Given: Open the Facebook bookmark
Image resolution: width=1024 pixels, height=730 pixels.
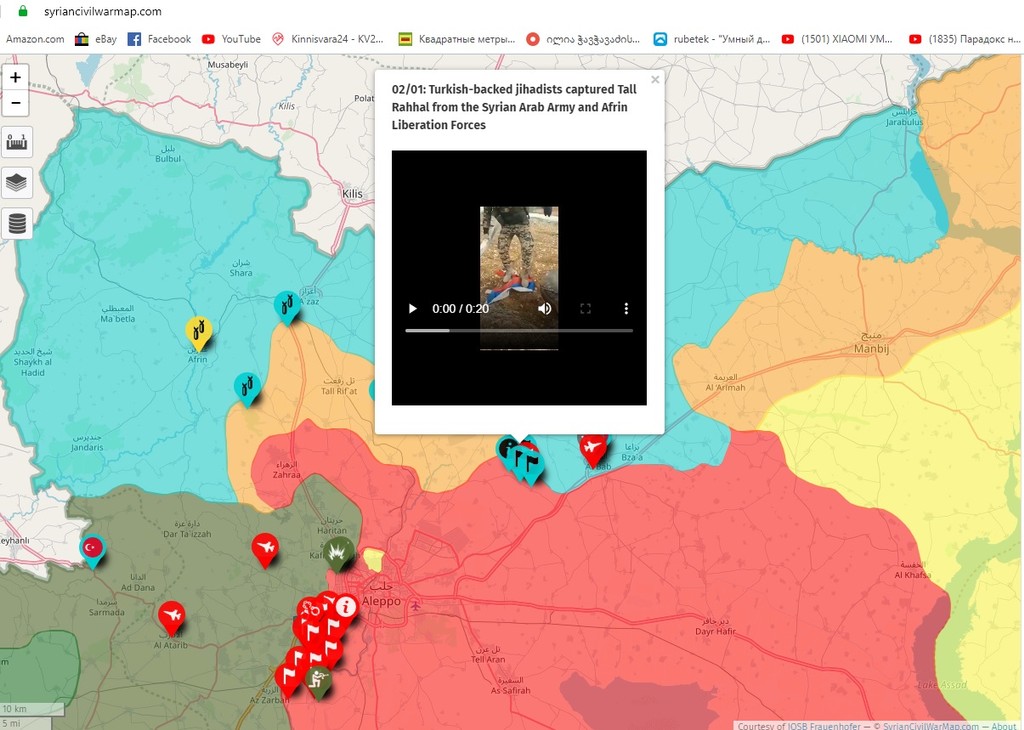Looking at the screenshot, I should (x=159, y=39).
